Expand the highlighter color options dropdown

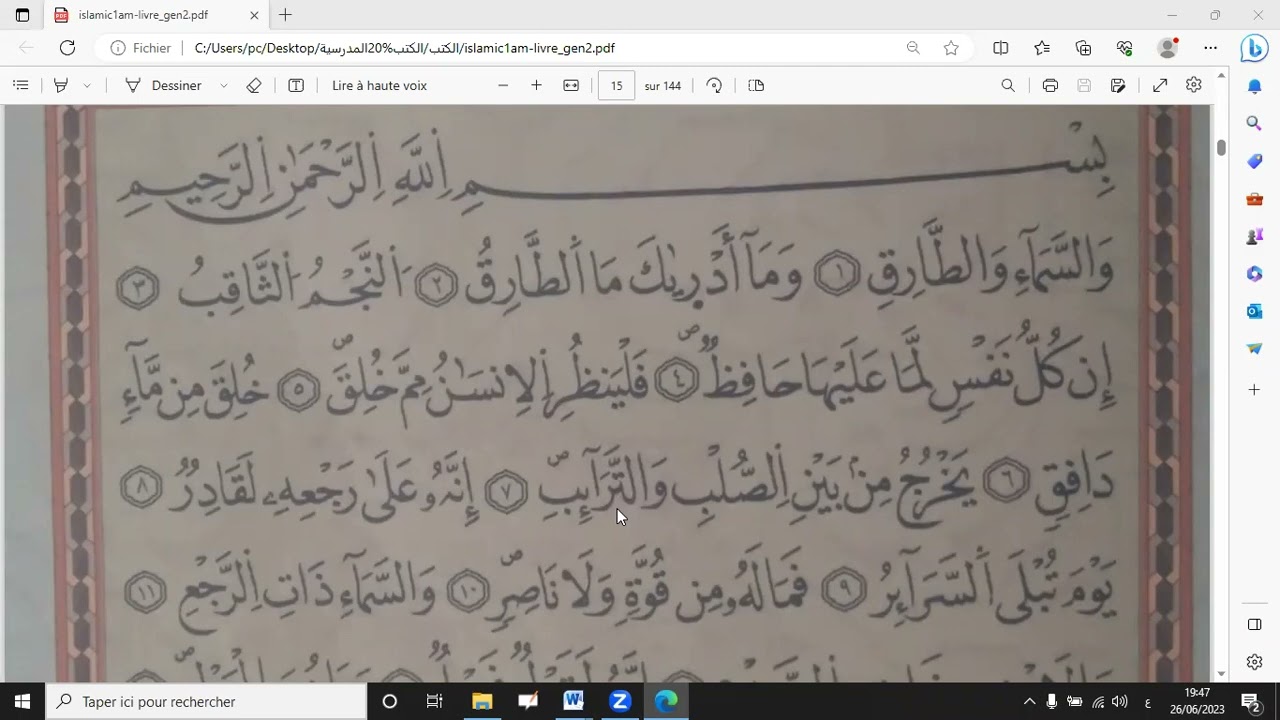87,86
